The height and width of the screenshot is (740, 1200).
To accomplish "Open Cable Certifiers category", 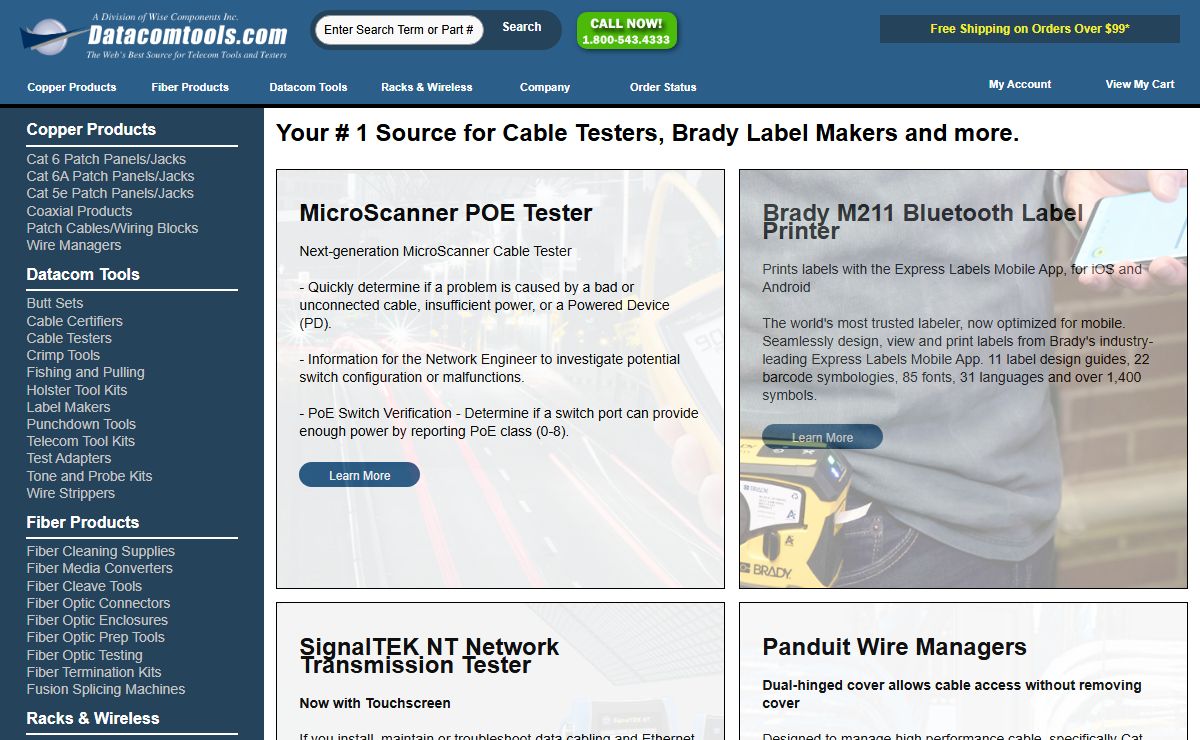I will [x=75, y=321].
